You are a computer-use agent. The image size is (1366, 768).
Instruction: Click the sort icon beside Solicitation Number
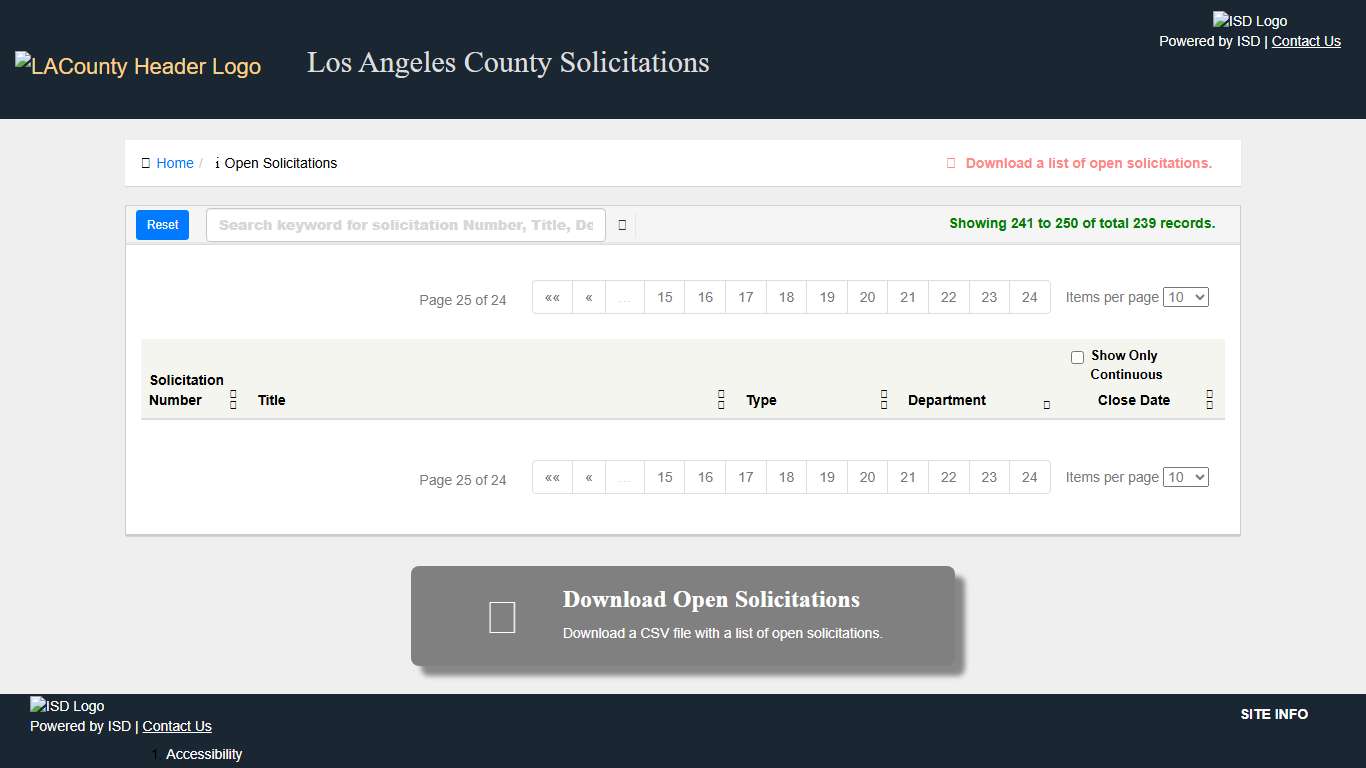pos(232,398)
